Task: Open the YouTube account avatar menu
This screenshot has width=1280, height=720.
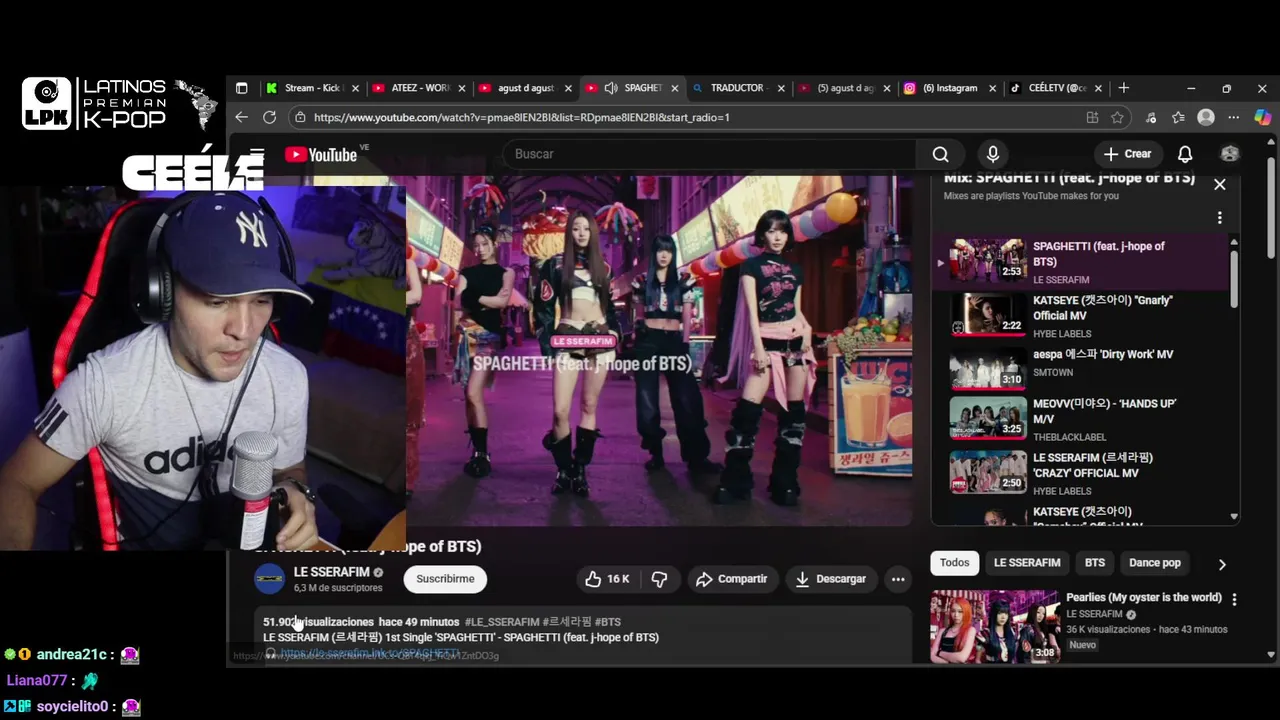Action: [x=1230, y=154]
